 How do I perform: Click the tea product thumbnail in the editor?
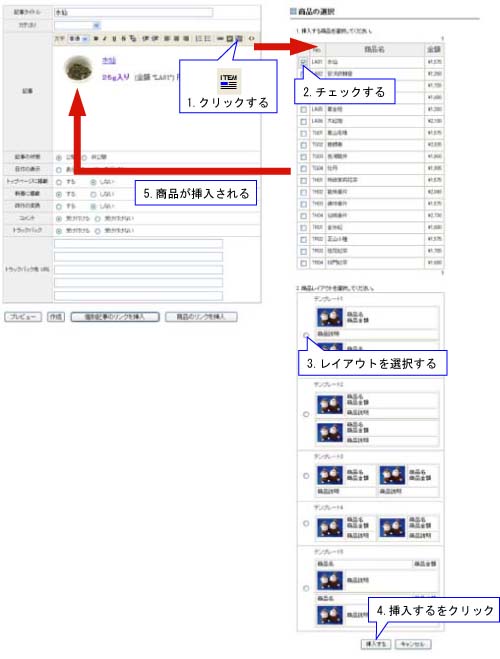pos(79,68)
